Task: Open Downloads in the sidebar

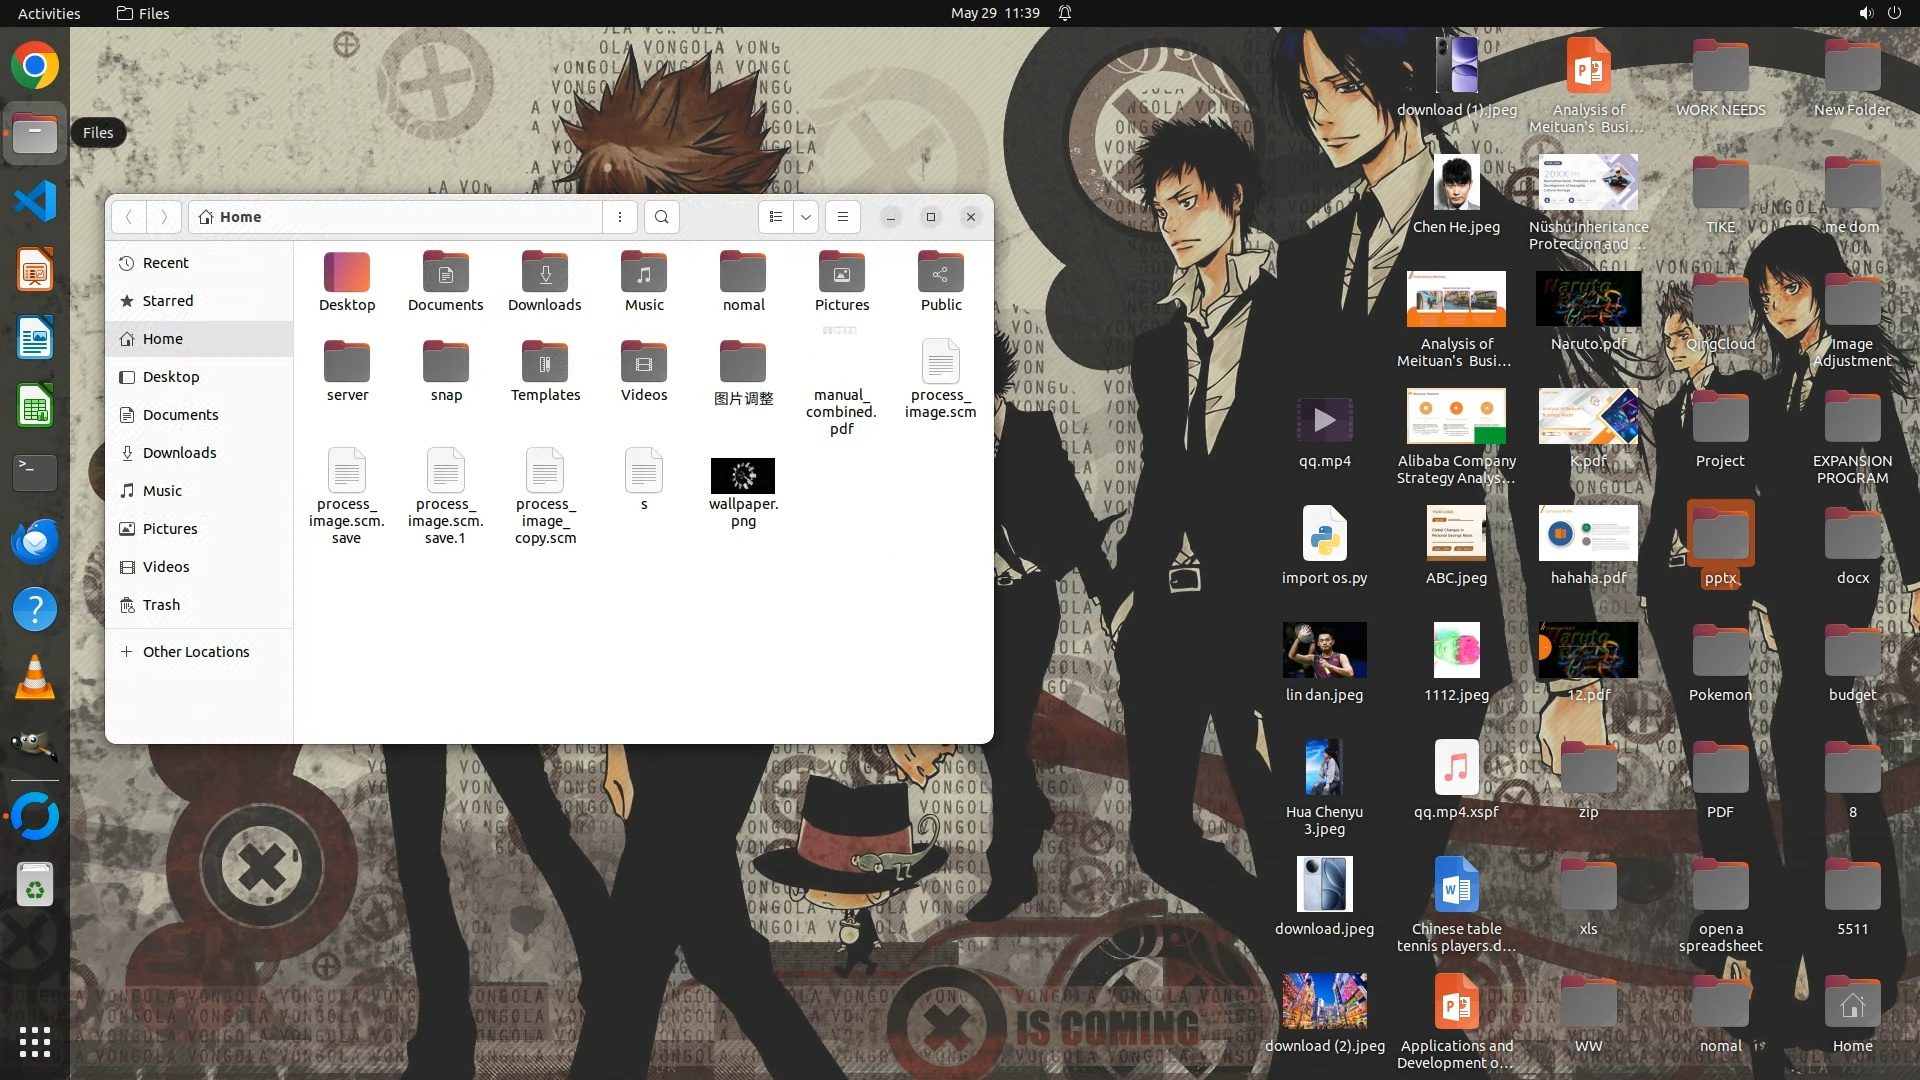Action: click(x=179, y=453)
